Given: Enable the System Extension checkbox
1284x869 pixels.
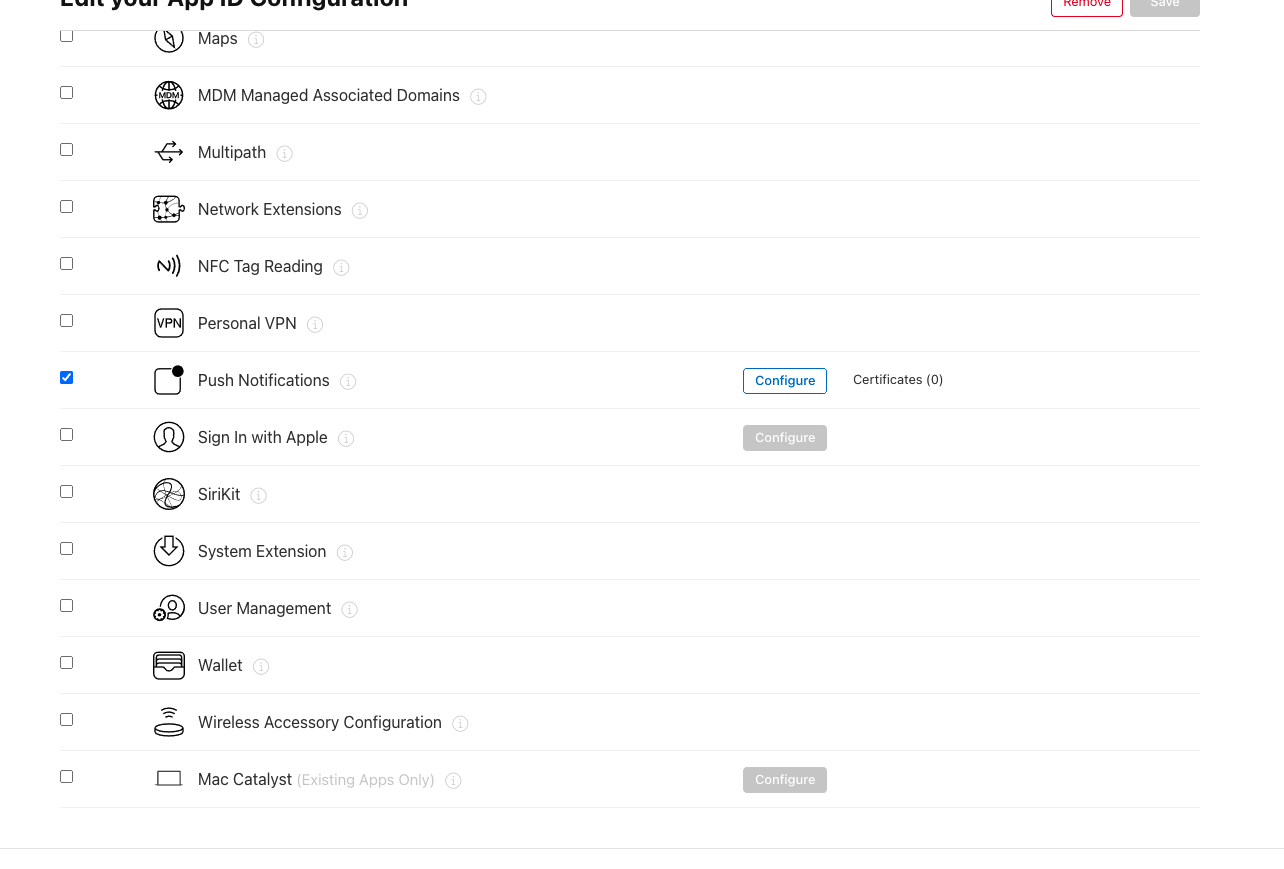Looking at the screenshot, I should tap(67, 548).
